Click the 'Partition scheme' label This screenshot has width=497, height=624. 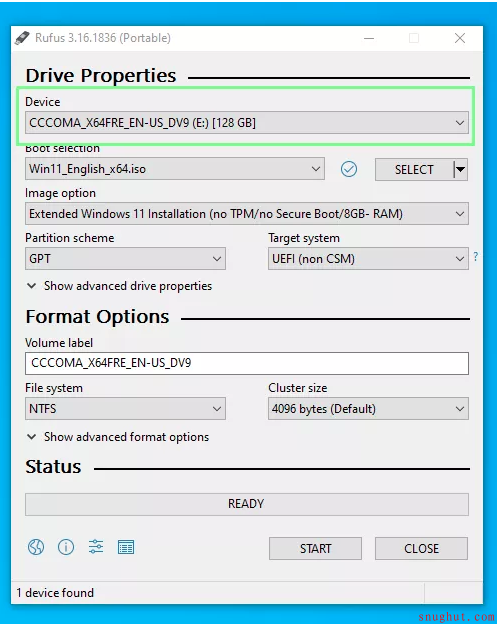click(70, 238)
